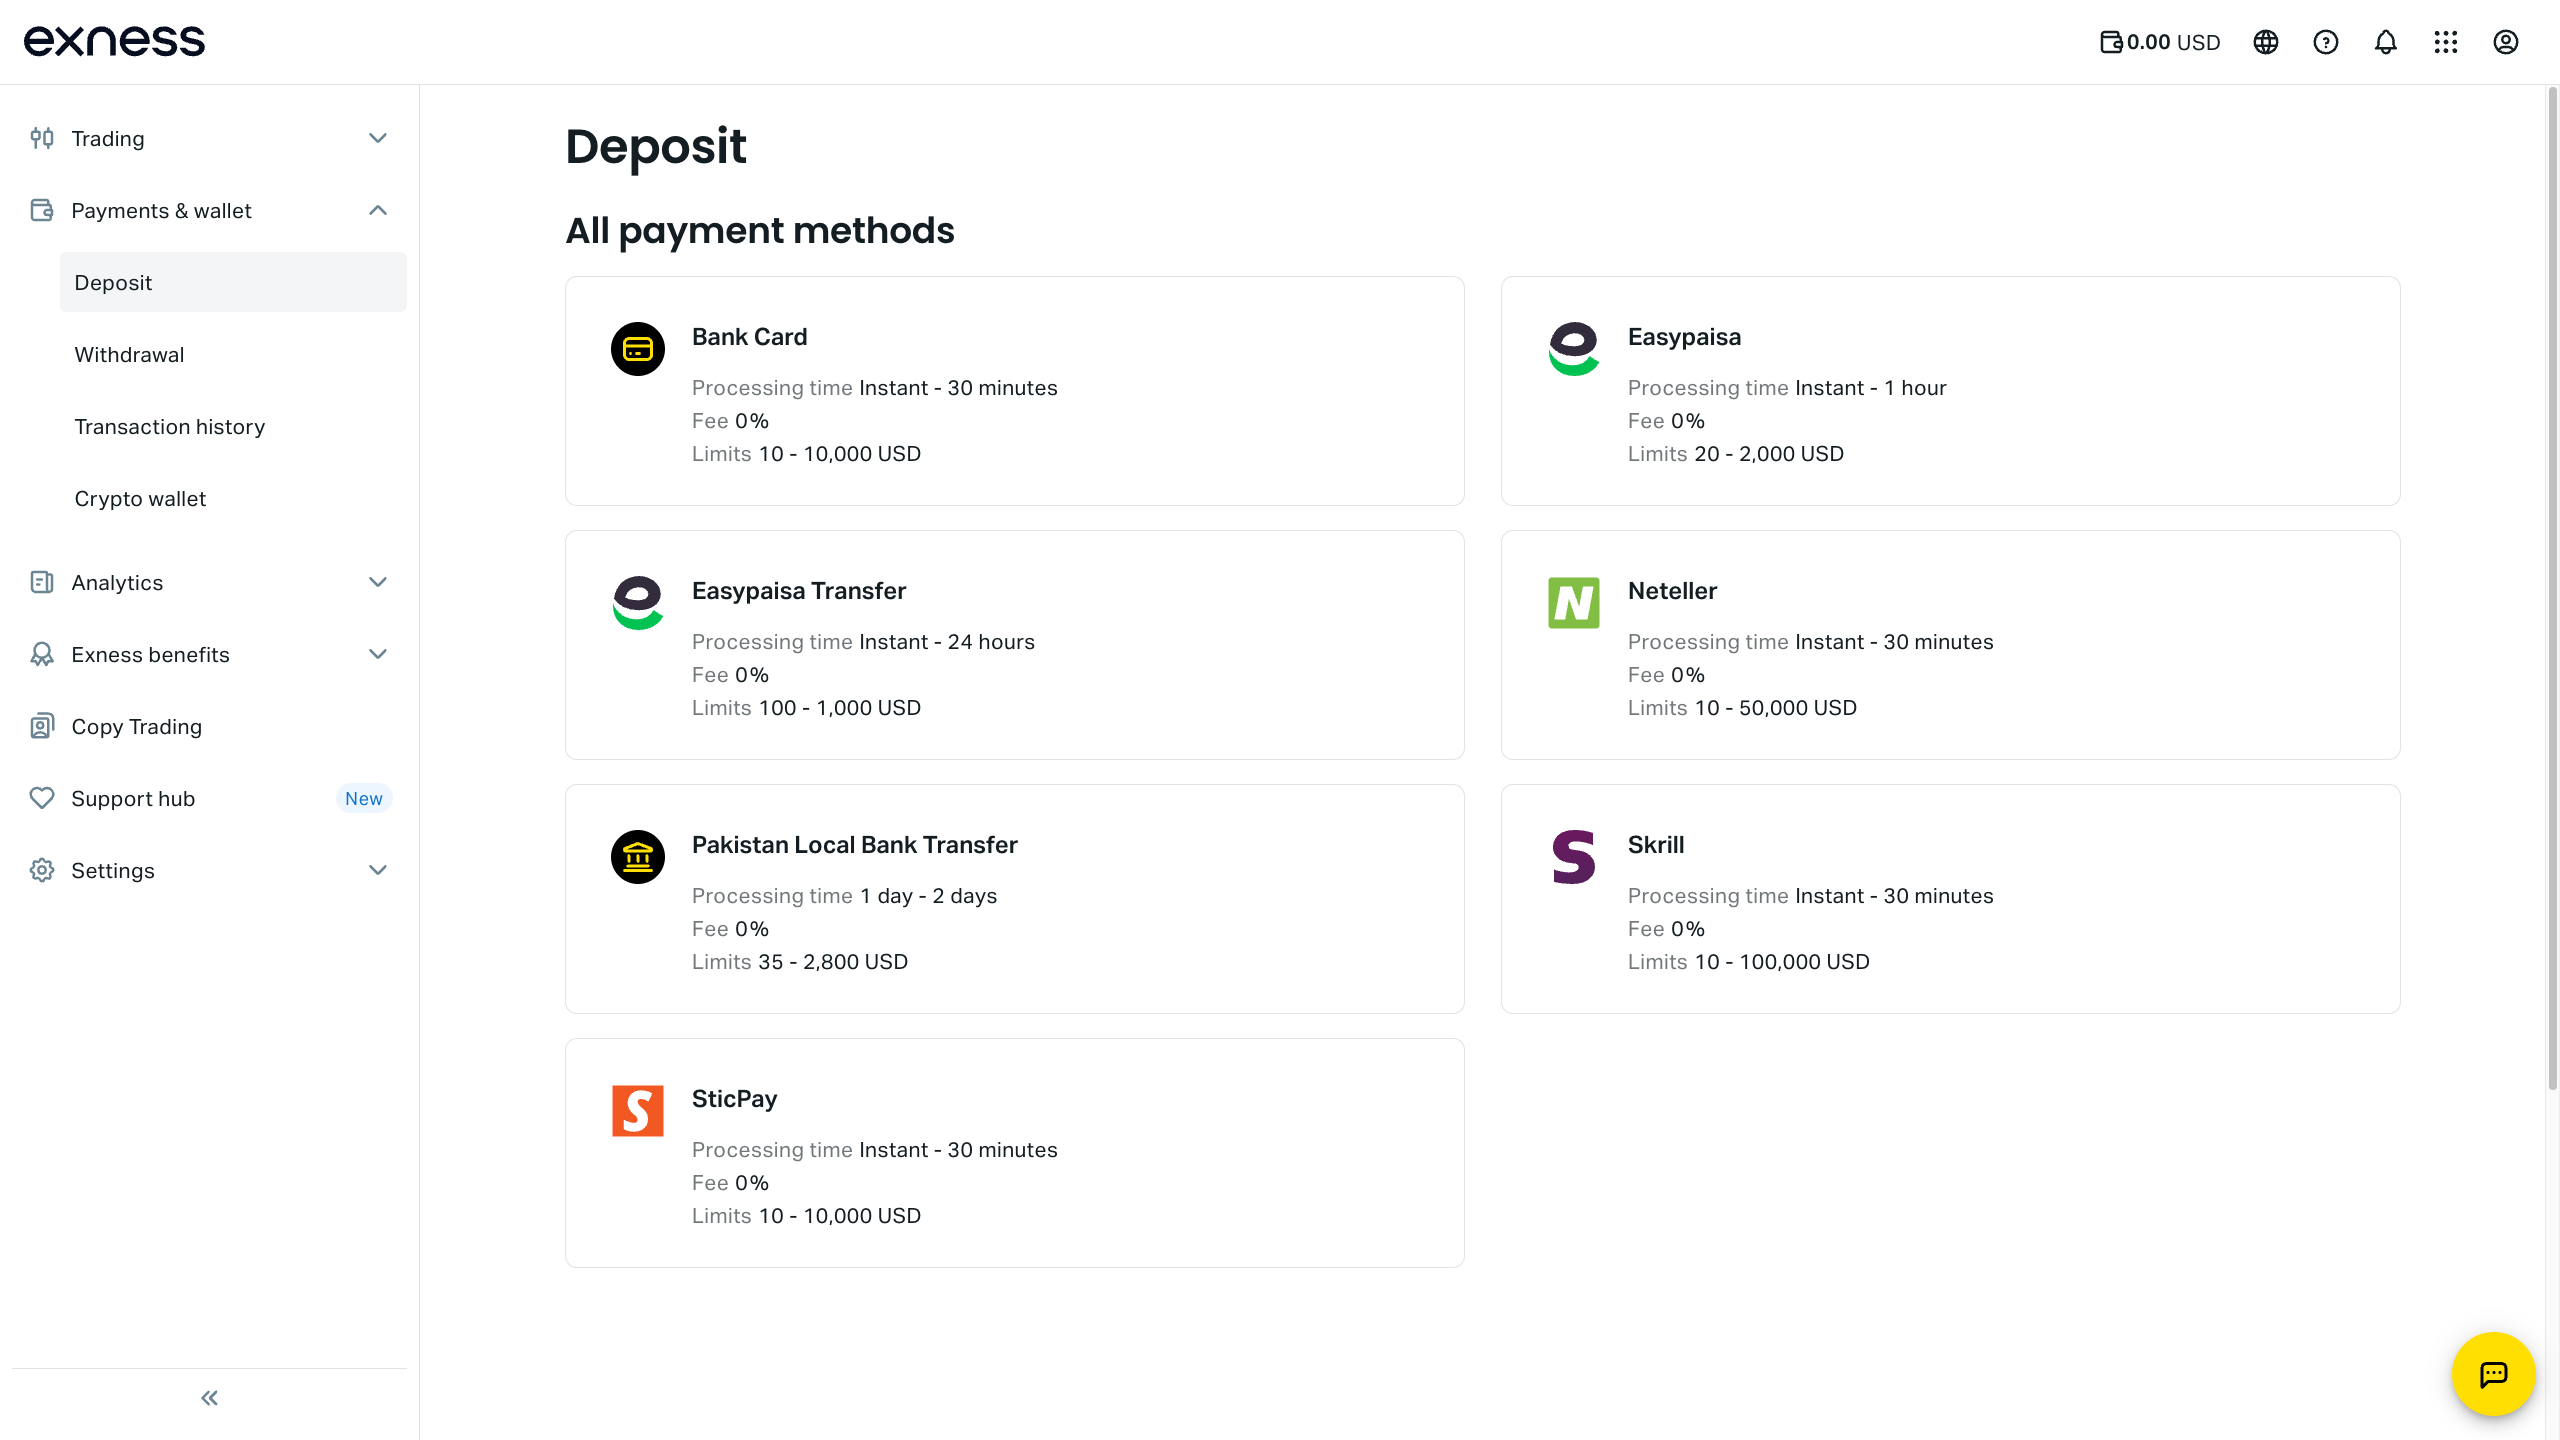This screenshot has height=1440, width=2560.
Task: Click Skrill limits '10 - 100,000 USD'
Action: [x=1782, y=962]
